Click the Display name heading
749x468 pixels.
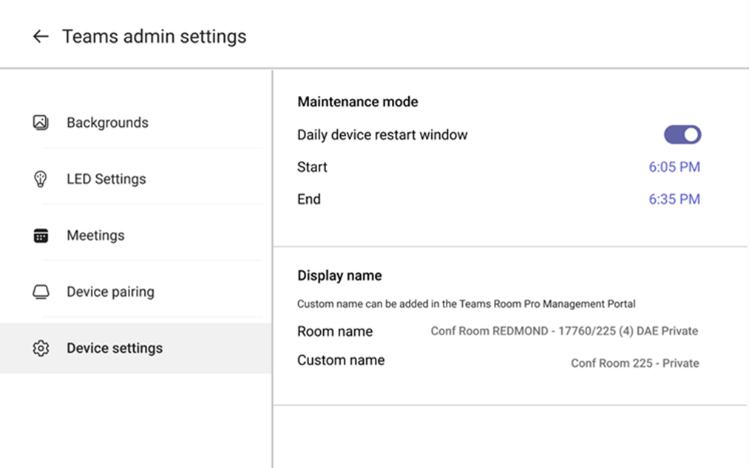coord(339,275)
